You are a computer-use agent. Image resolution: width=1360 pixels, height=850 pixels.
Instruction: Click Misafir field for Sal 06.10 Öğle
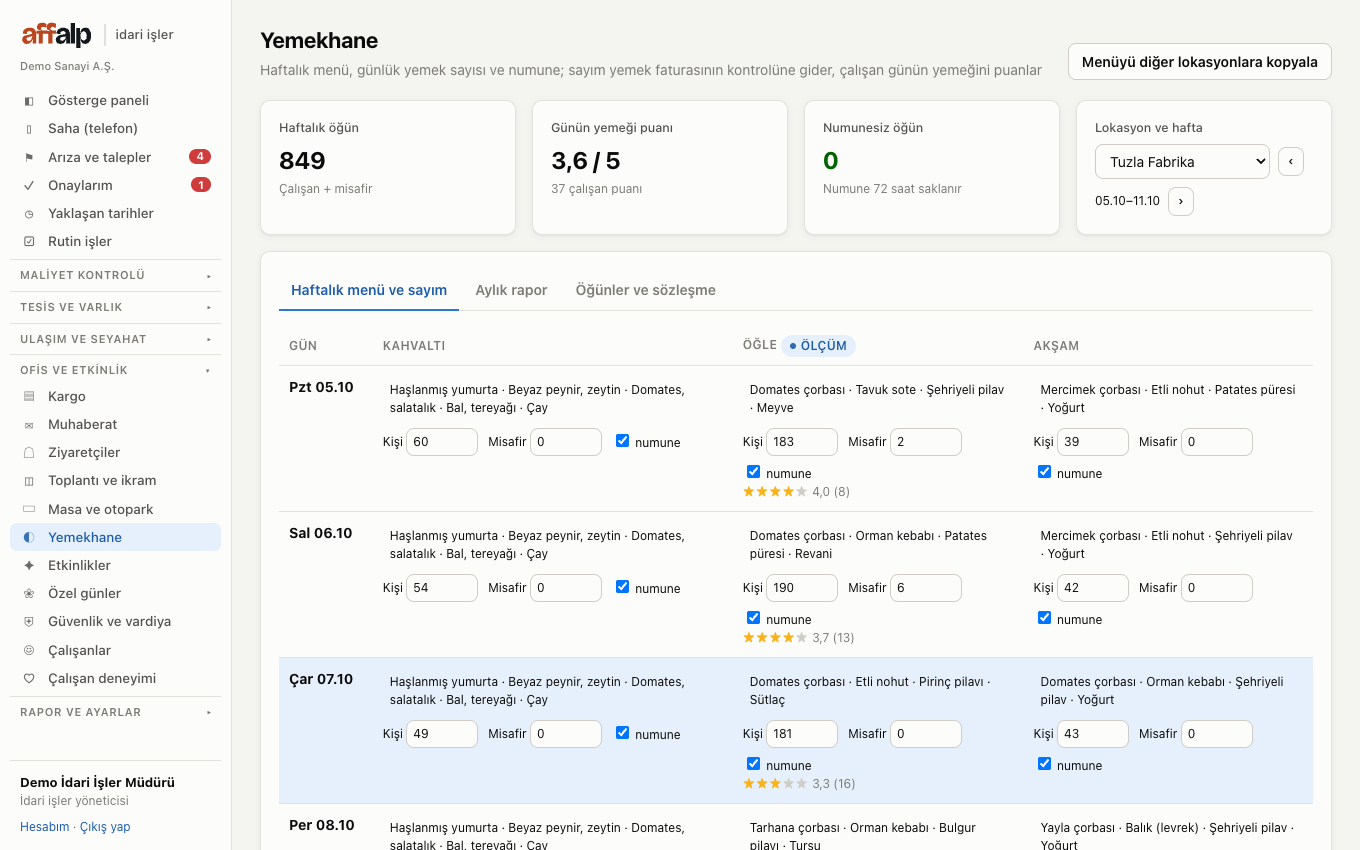926,588
